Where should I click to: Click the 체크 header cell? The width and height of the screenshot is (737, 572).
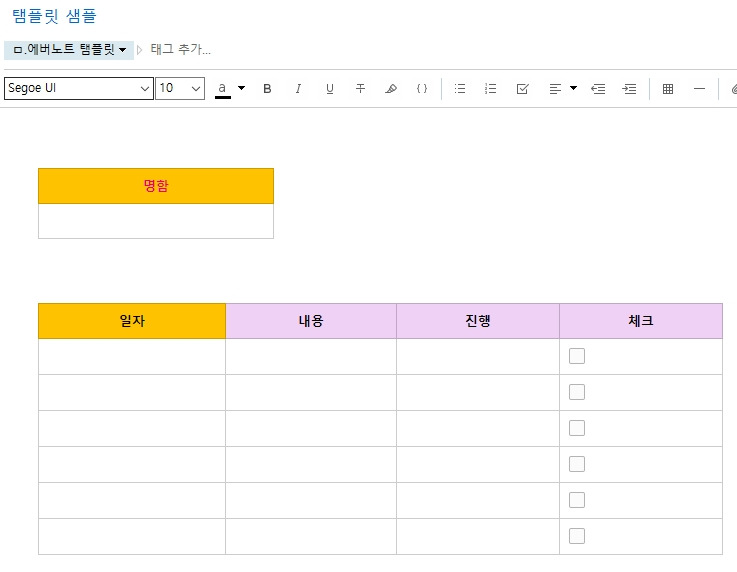pyautogui.click(x=641, y=321)
